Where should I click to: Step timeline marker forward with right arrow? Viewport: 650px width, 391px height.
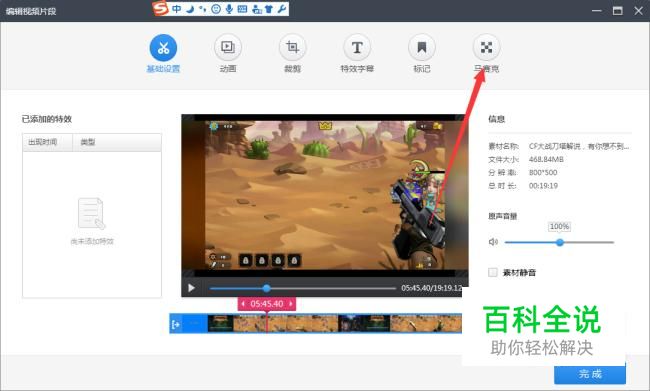pyautogui.click(x=291, y=304)
